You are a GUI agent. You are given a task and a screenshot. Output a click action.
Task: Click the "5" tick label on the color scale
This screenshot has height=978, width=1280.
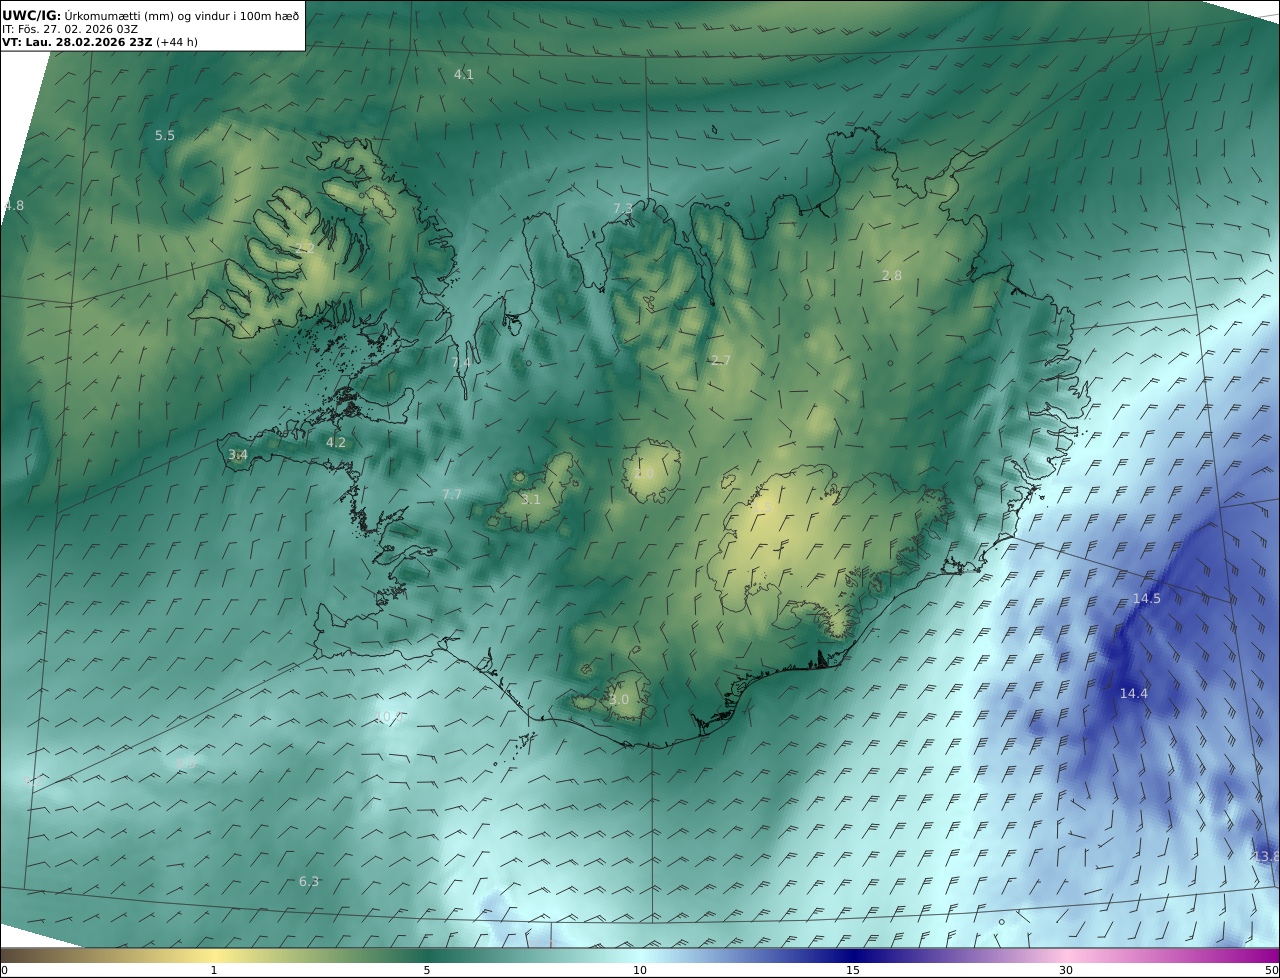tap(427, 970)
